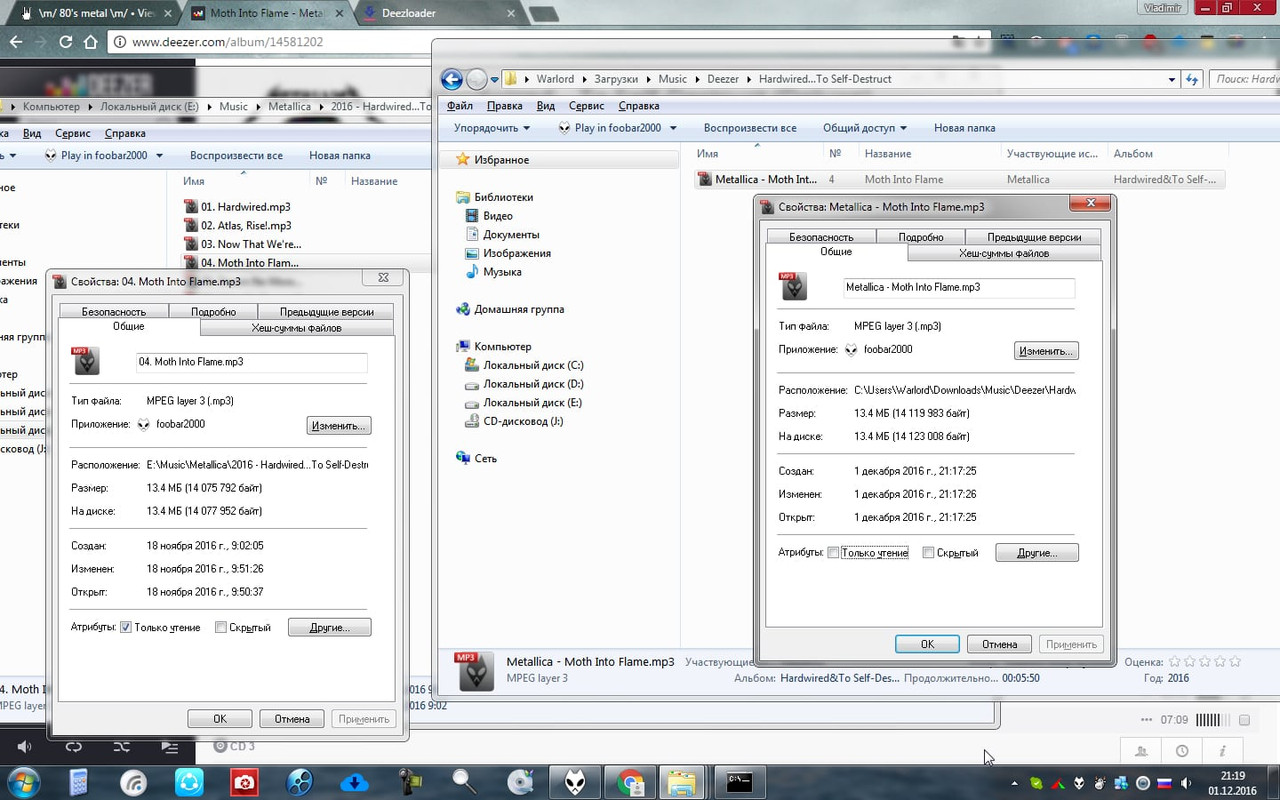Refresh the Hardwired...To Self-Destruct folder view

pyautogui.click(x=1192, y=79)
